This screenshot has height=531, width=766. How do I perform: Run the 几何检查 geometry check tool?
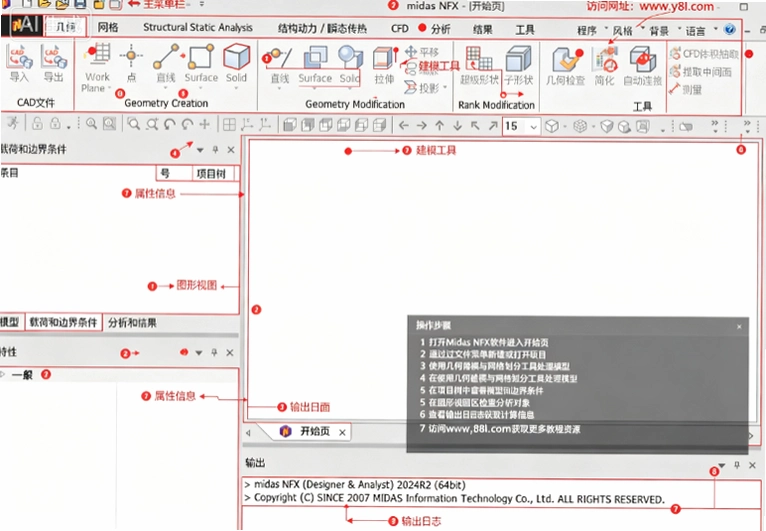tap(565, 66)
